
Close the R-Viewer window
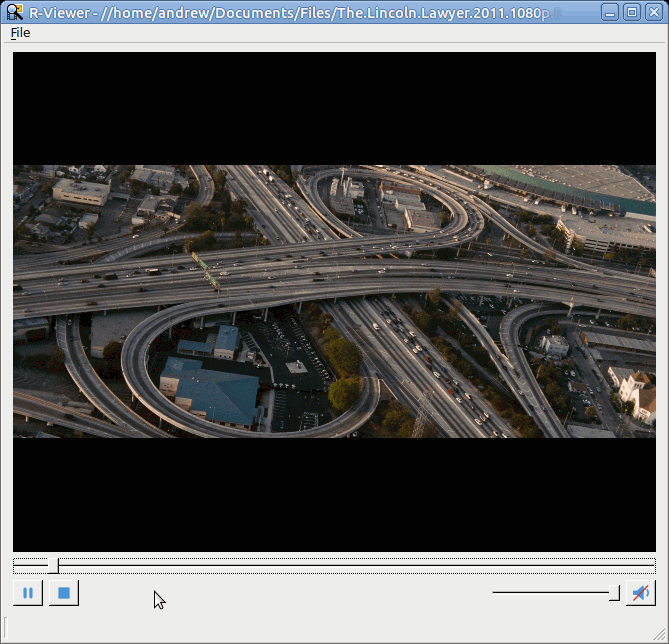pyautogui.click(x=654, y=12)
